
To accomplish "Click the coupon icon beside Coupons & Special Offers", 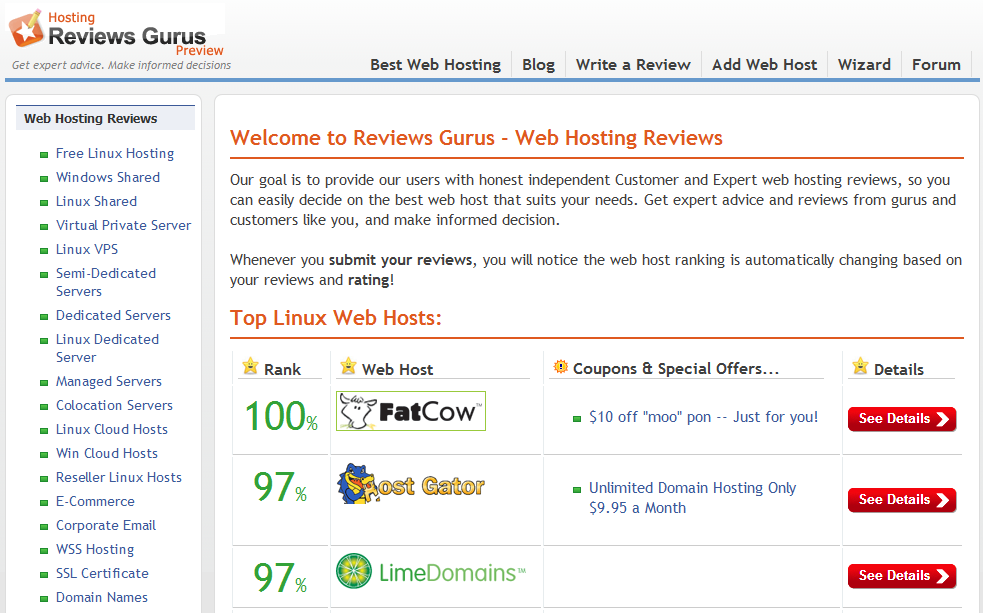I will tap(560, 367).
